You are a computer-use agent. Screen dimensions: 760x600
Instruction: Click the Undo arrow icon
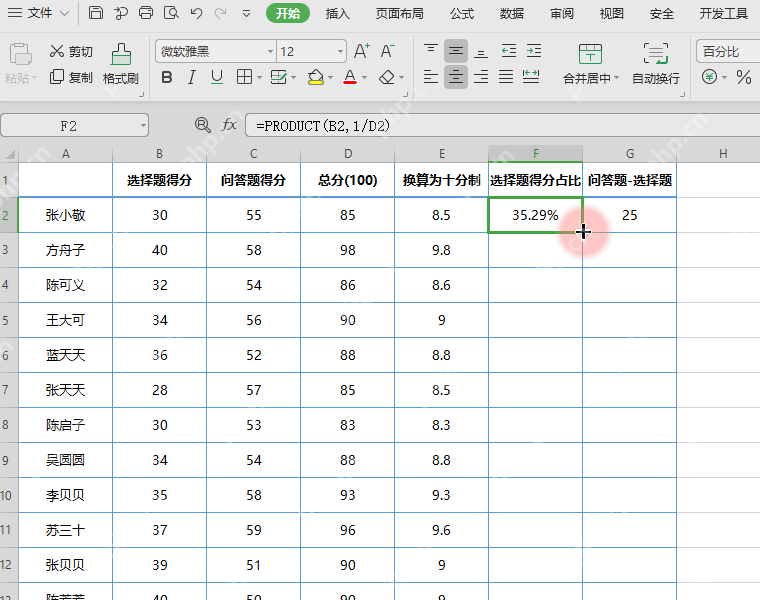click(x=196, y=13)
